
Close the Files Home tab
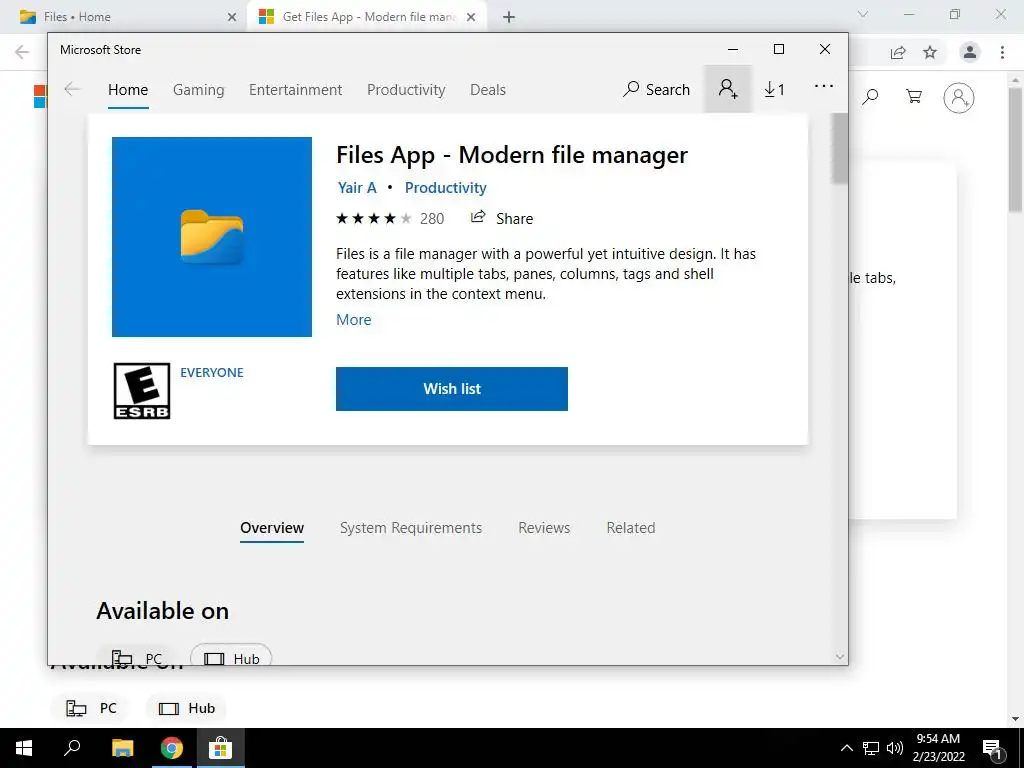(232, 17)
